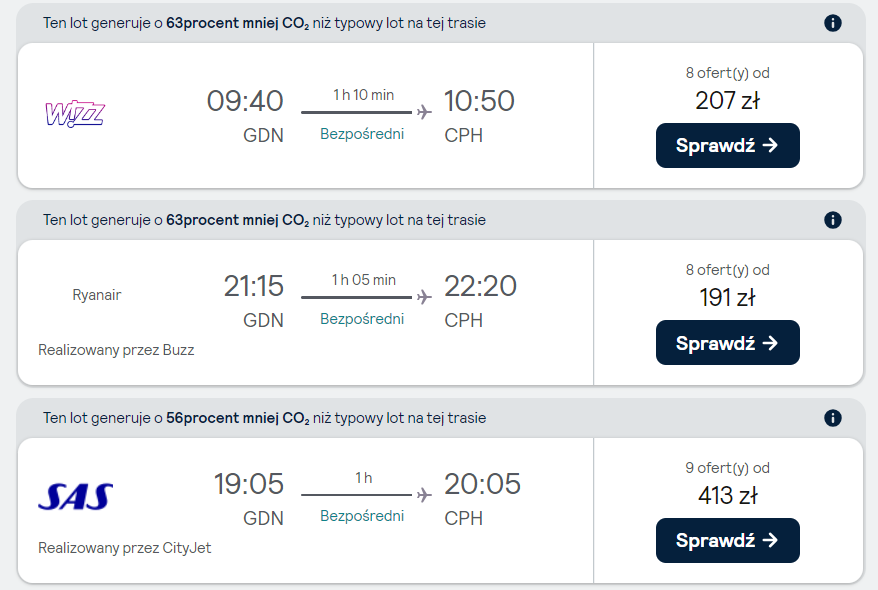Click the 207 zł price on Wizz flight

click(x=727, y=100)
